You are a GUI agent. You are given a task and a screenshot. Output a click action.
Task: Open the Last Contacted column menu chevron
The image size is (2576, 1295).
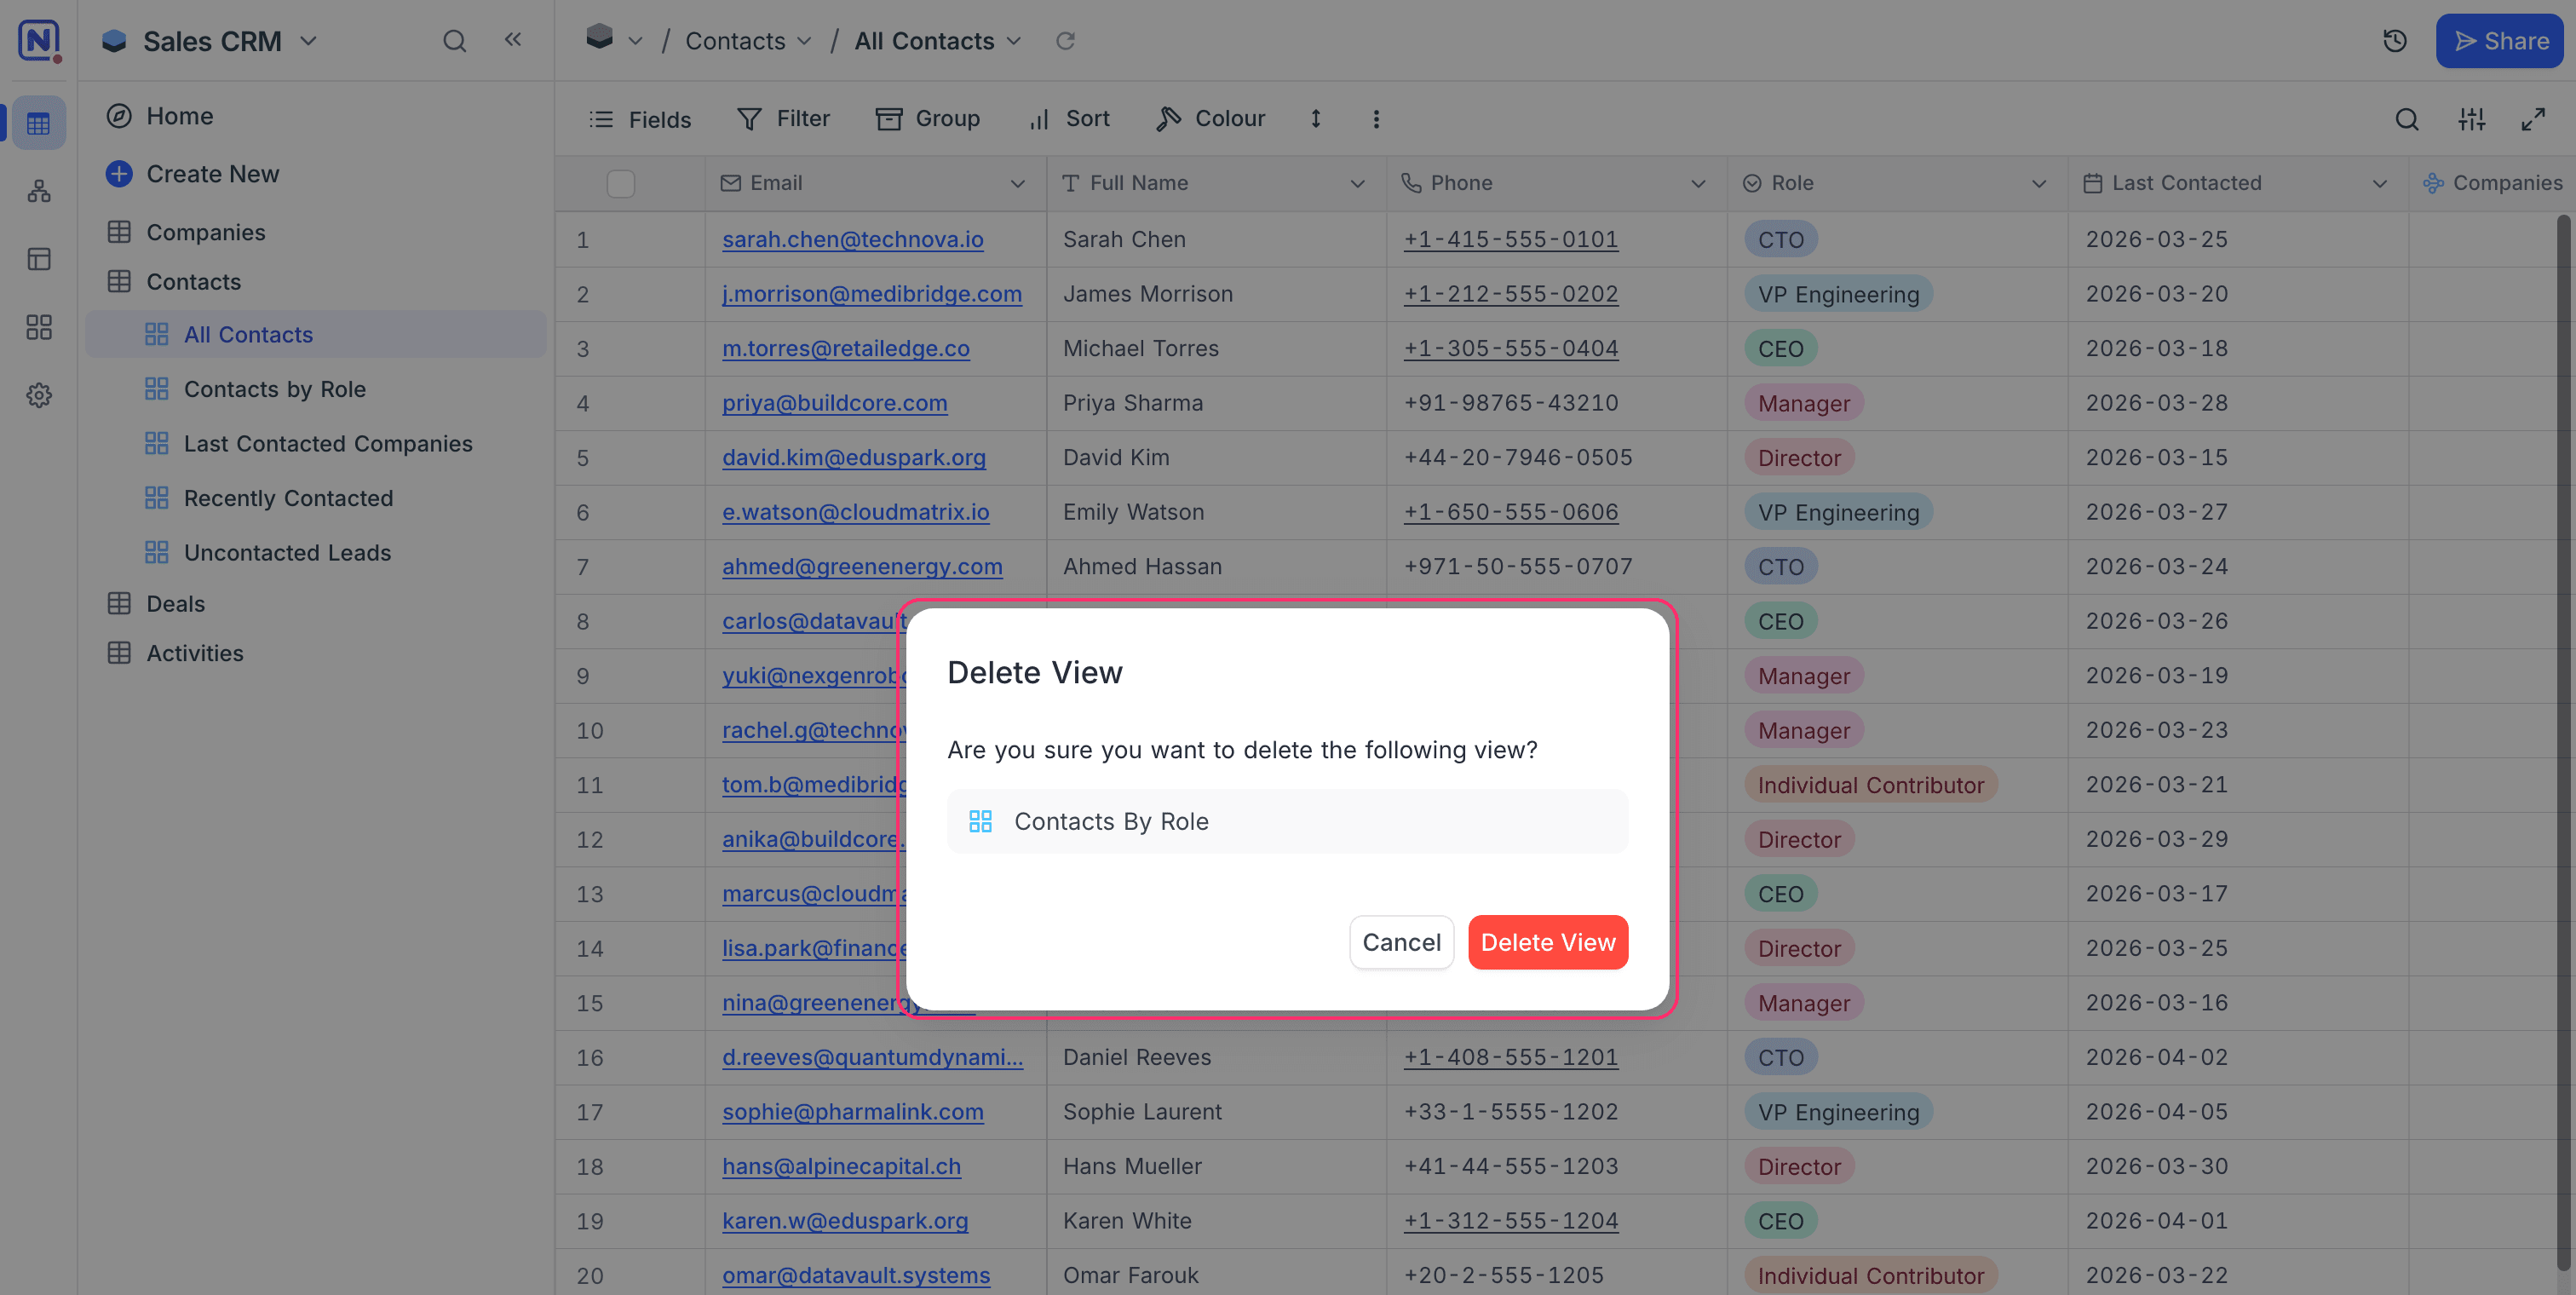2380,183
